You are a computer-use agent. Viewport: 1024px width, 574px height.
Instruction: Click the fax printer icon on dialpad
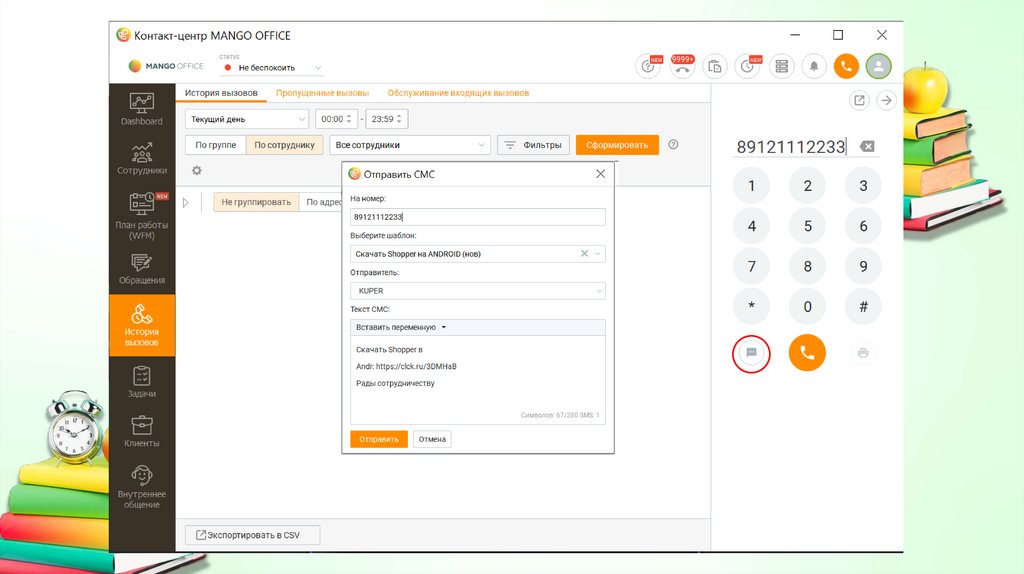pyautogui.click(x=863, y=353)
